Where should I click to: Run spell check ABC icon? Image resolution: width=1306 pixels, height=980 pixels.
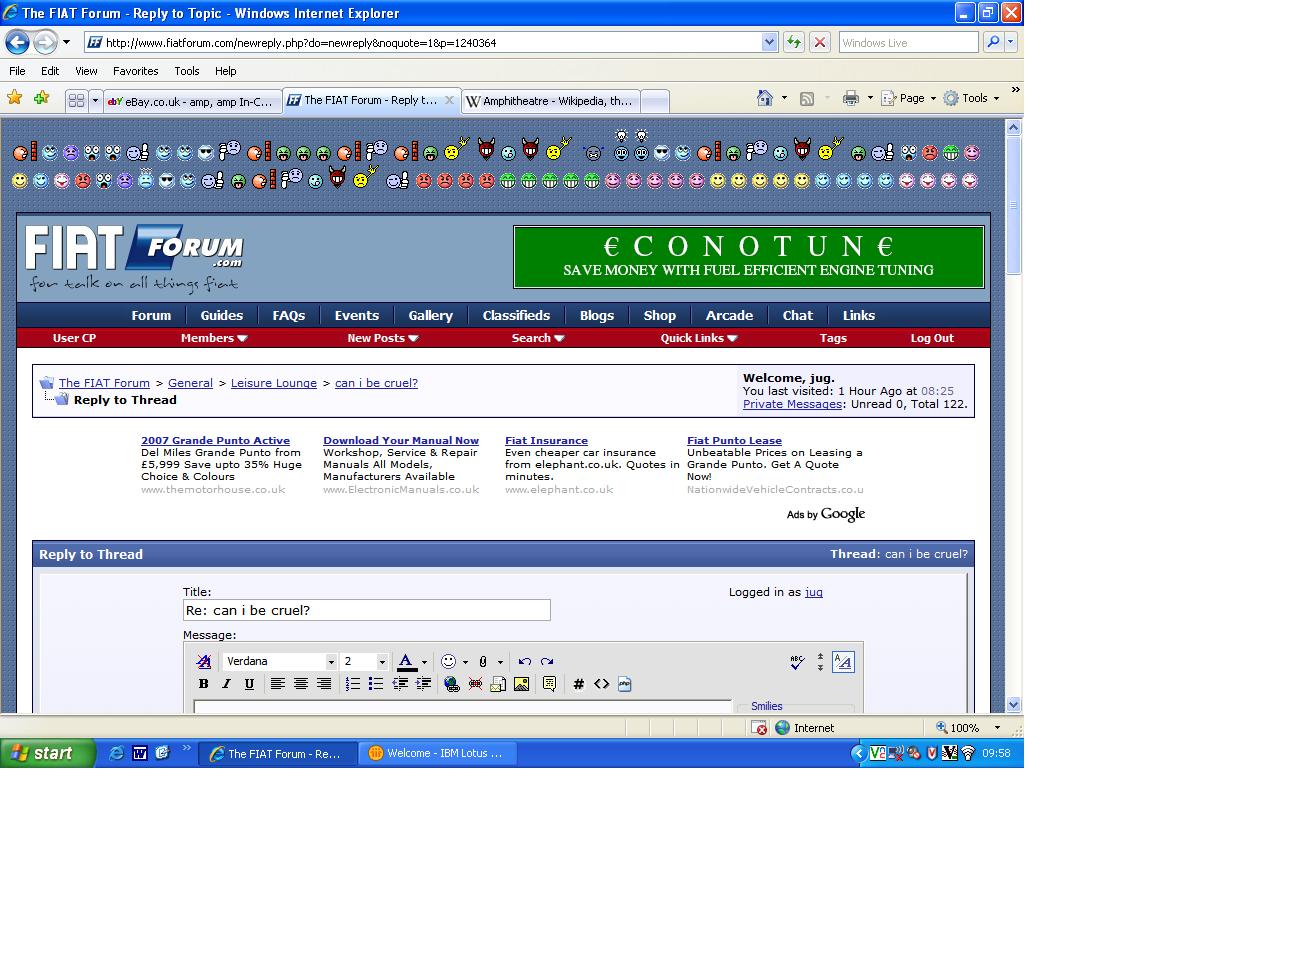797,662
